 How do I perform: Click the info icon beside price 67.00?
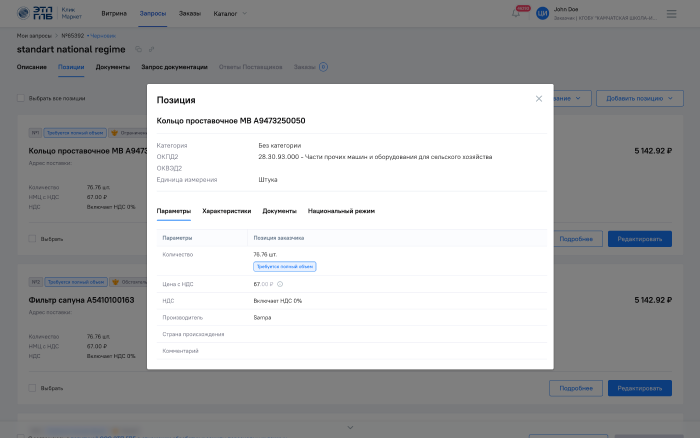(x=280, y=284)
